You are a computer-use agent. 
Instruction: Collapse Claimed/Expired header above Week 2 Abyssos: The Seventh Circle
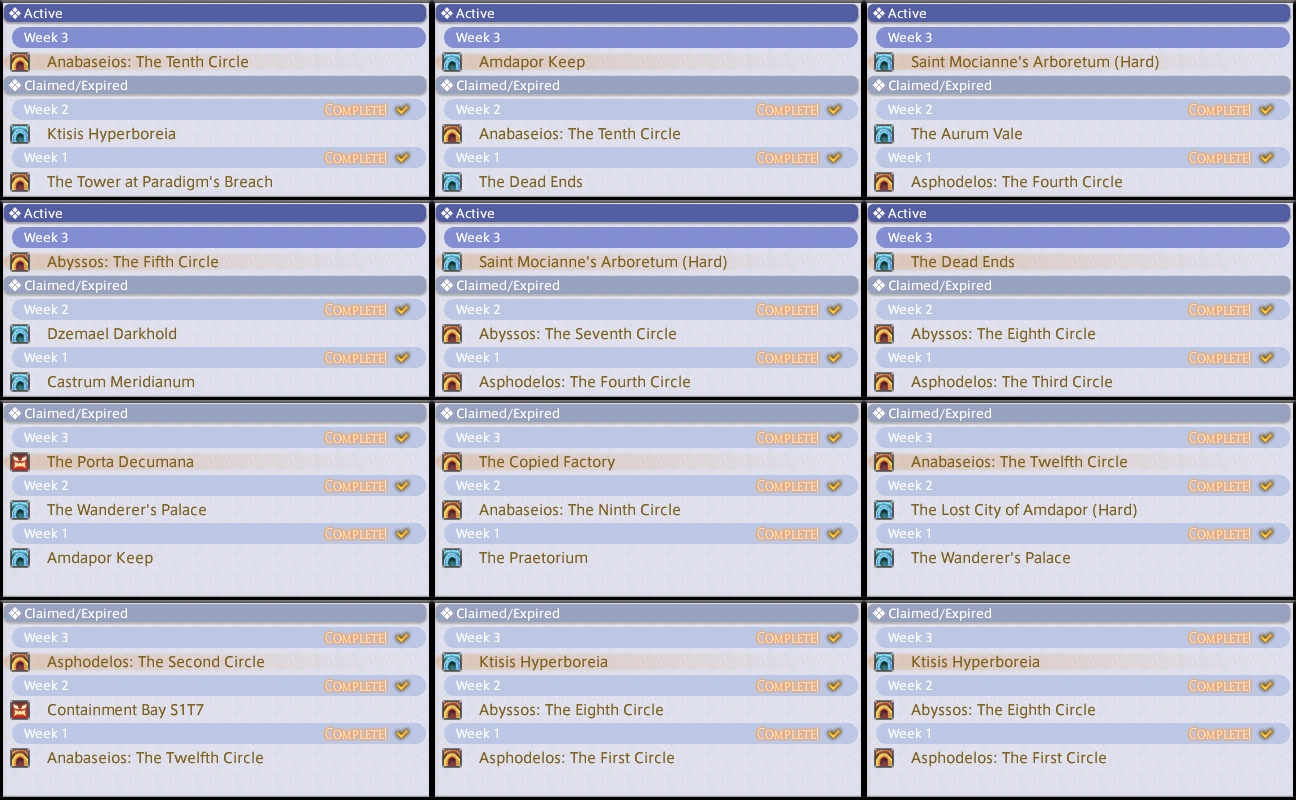pyautogui.click(x=647, y=286)
